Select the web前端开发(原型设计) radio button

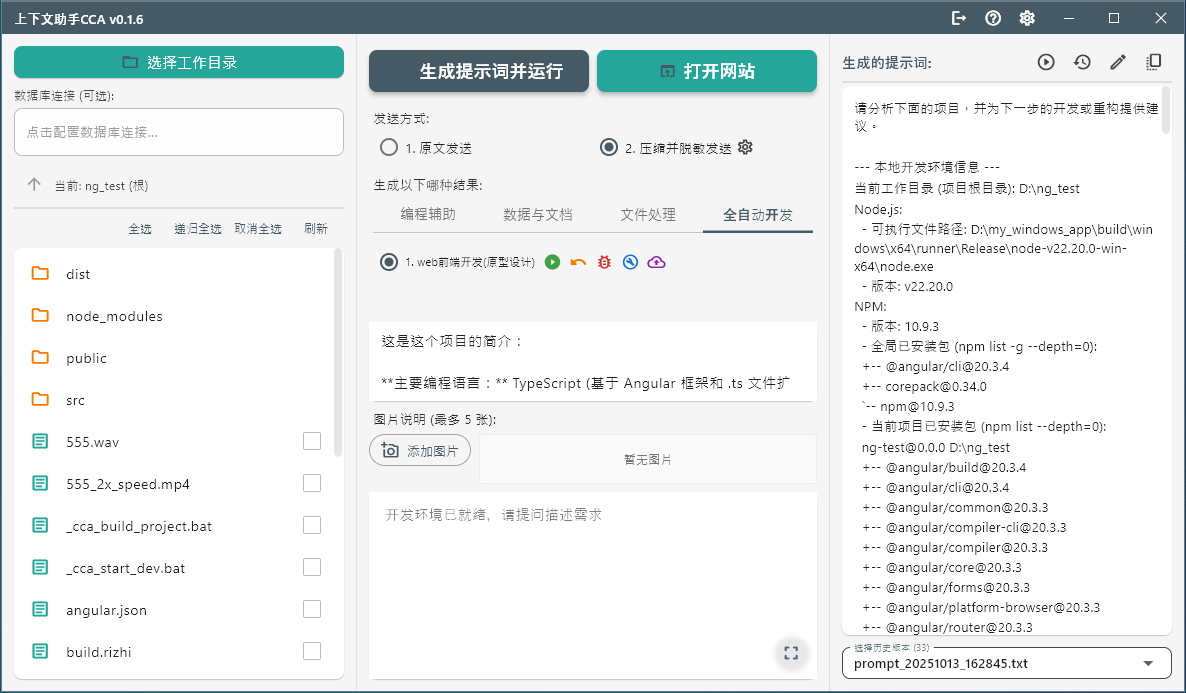click(388, 263)
